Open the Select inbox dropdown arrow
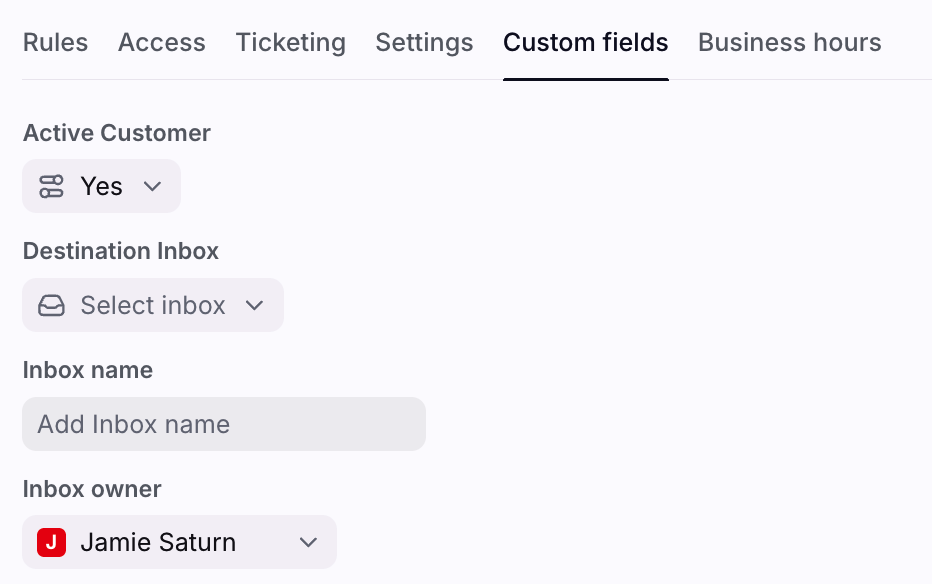 [x=254, y=305]
